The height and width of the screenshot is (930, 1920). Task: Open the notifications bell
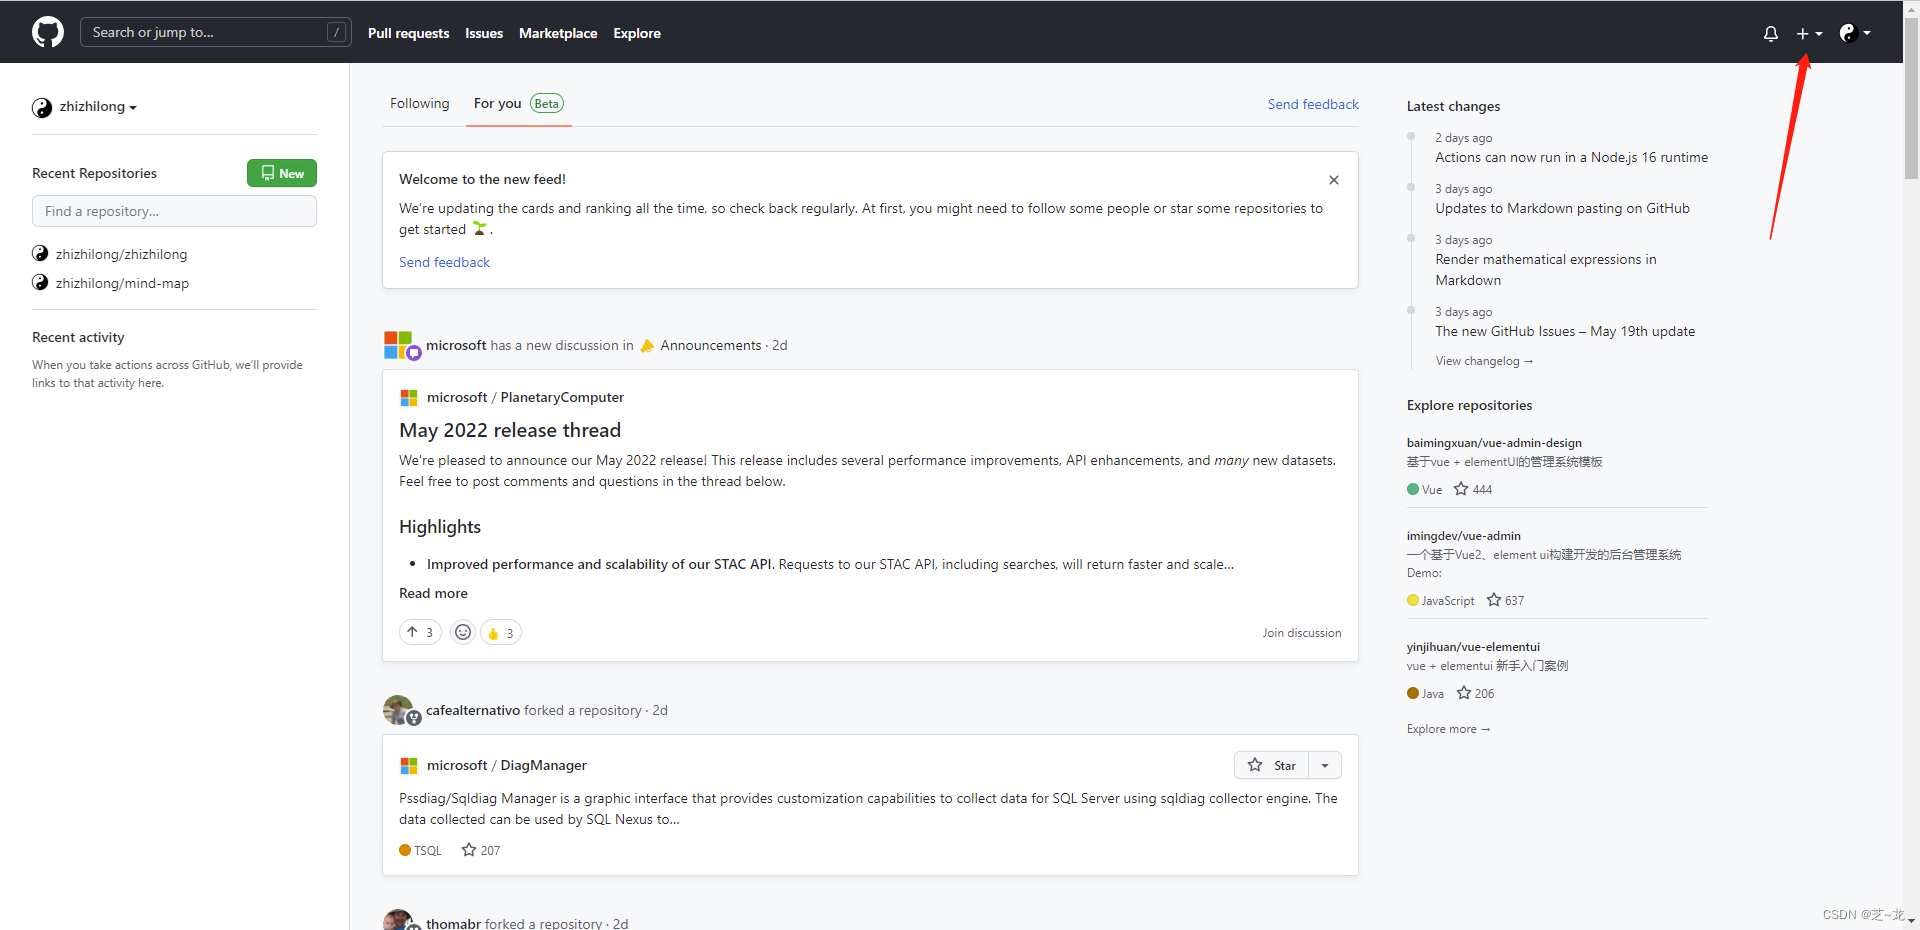click(1771, 33)
